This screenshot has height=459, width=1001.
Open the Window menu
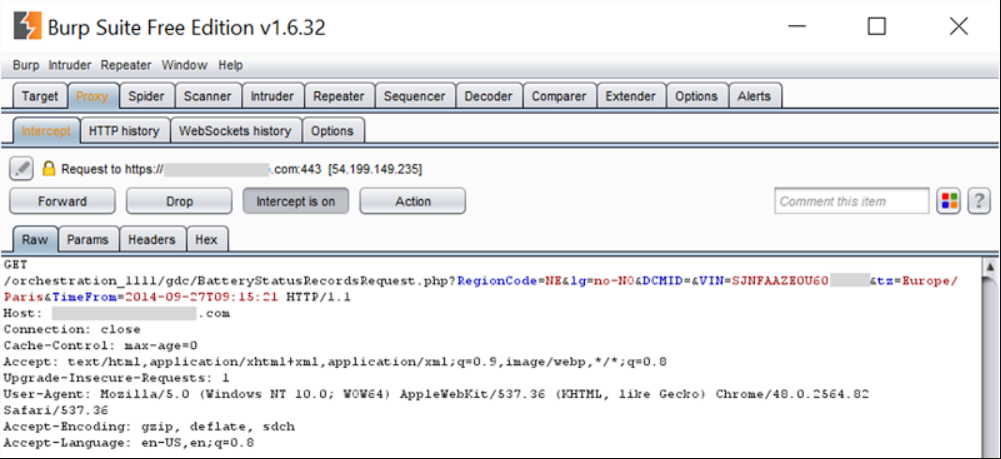(184, 65)
